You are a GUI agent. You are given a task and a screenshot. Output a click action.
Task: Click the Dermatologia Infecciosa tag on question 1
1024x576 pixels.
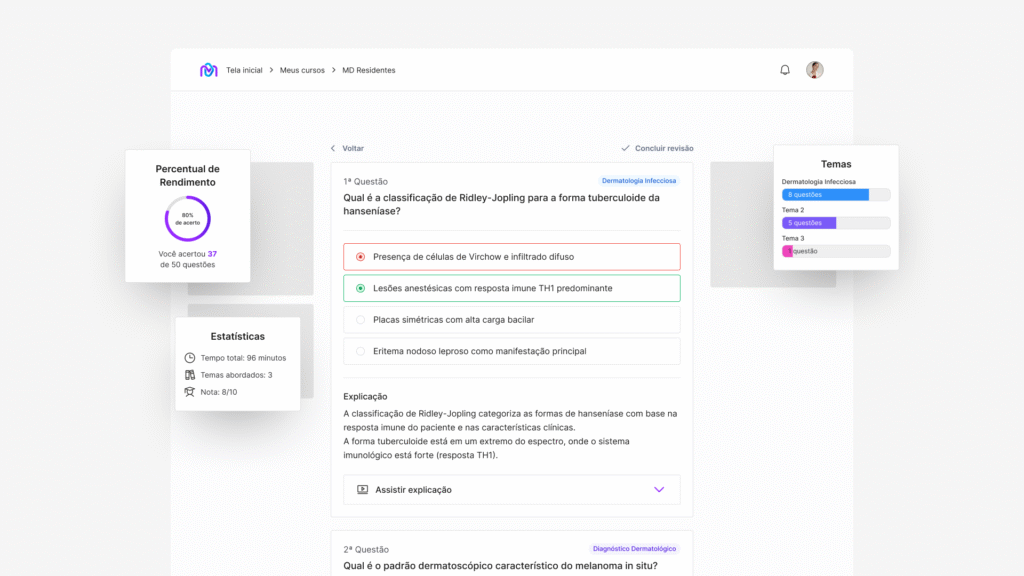pos(639,181)
